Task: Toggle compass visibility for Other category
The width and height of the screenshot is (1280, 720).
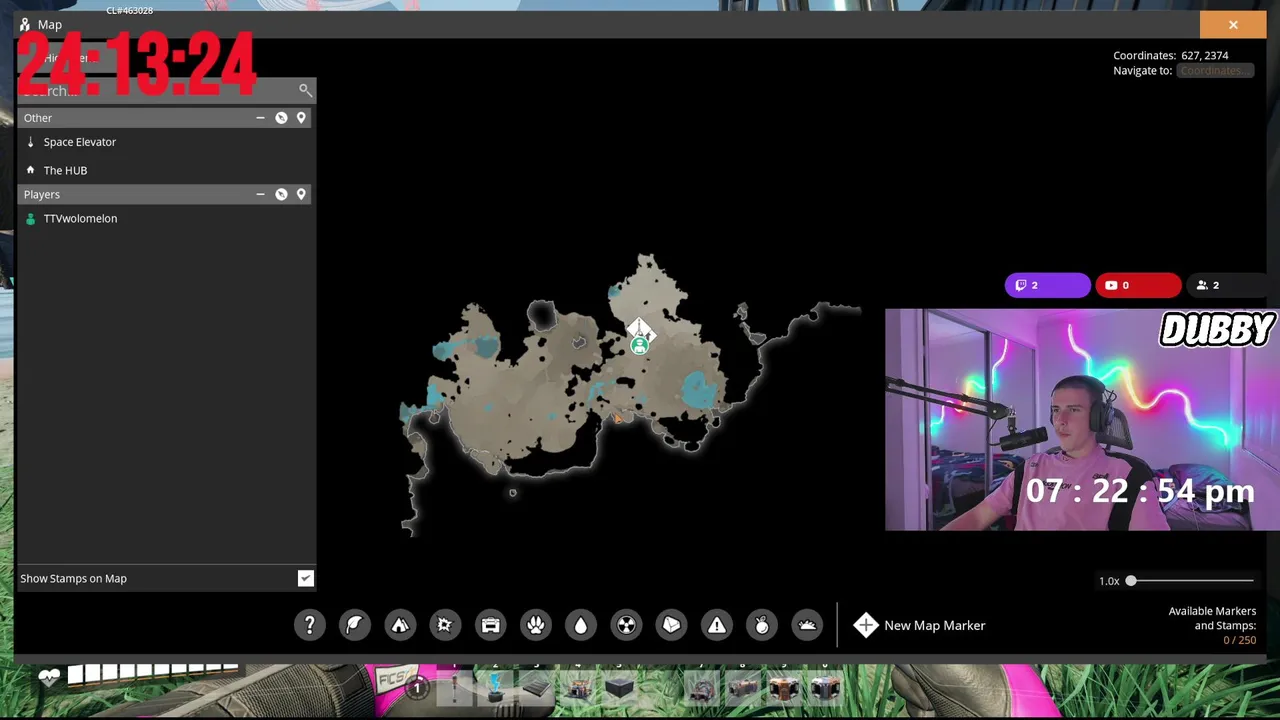Action: 281,118
